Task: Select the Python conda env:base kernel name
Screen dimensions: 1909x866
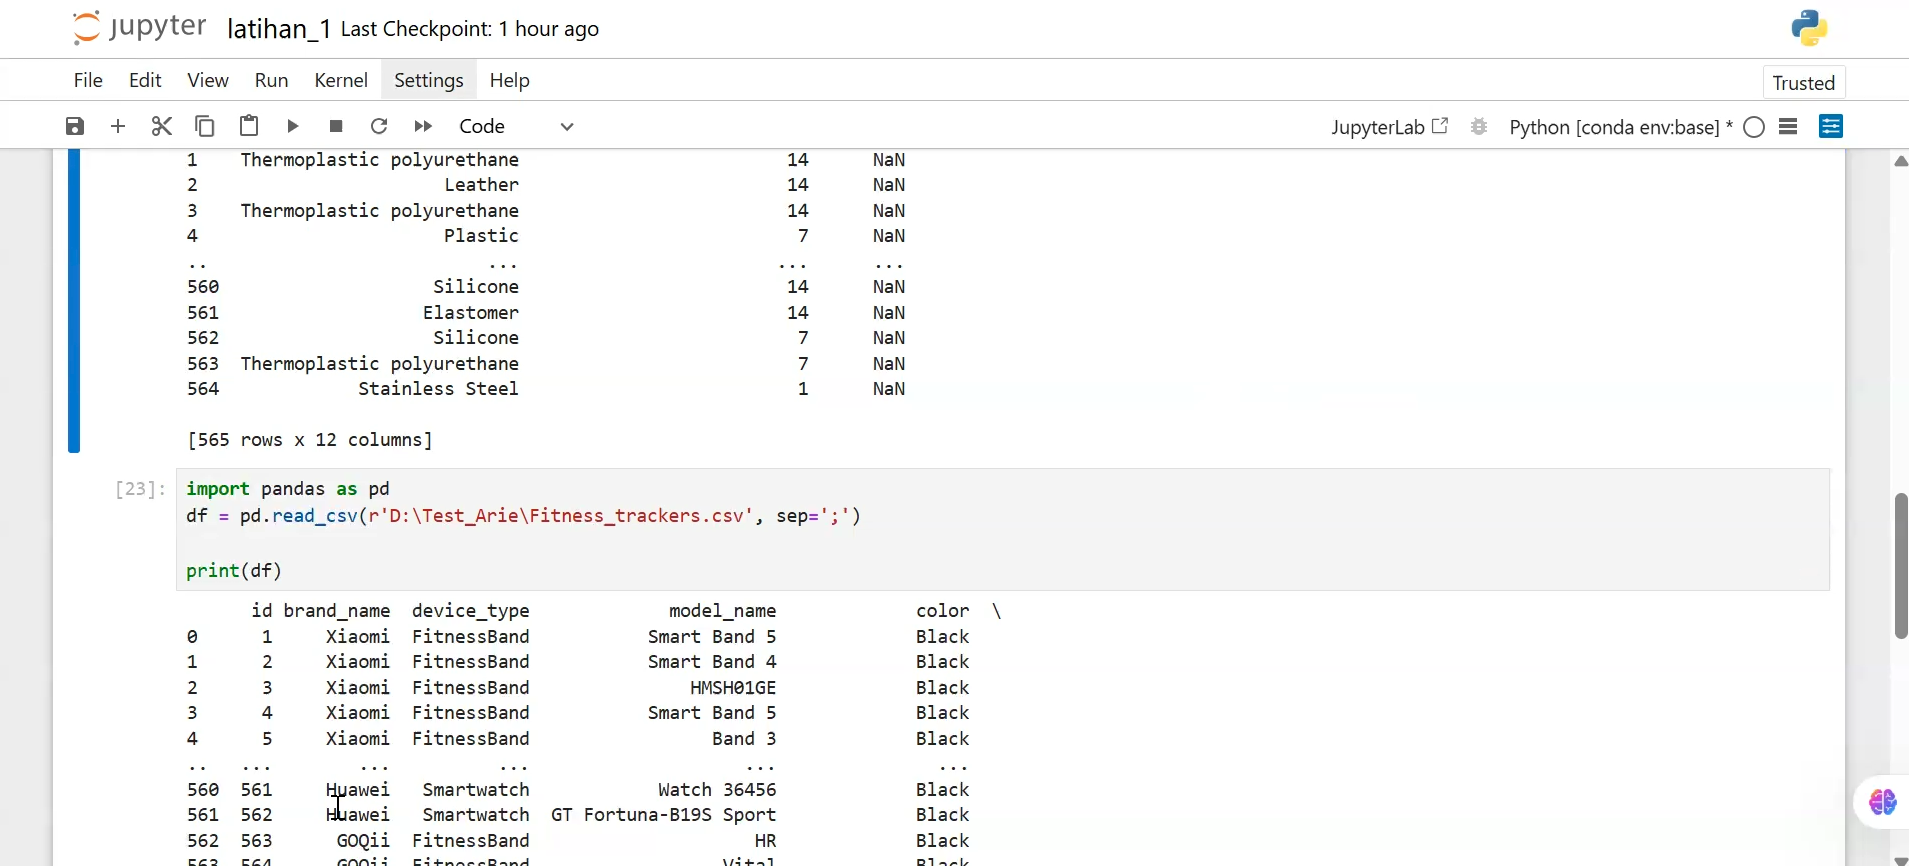Action: coord(1614,127)
